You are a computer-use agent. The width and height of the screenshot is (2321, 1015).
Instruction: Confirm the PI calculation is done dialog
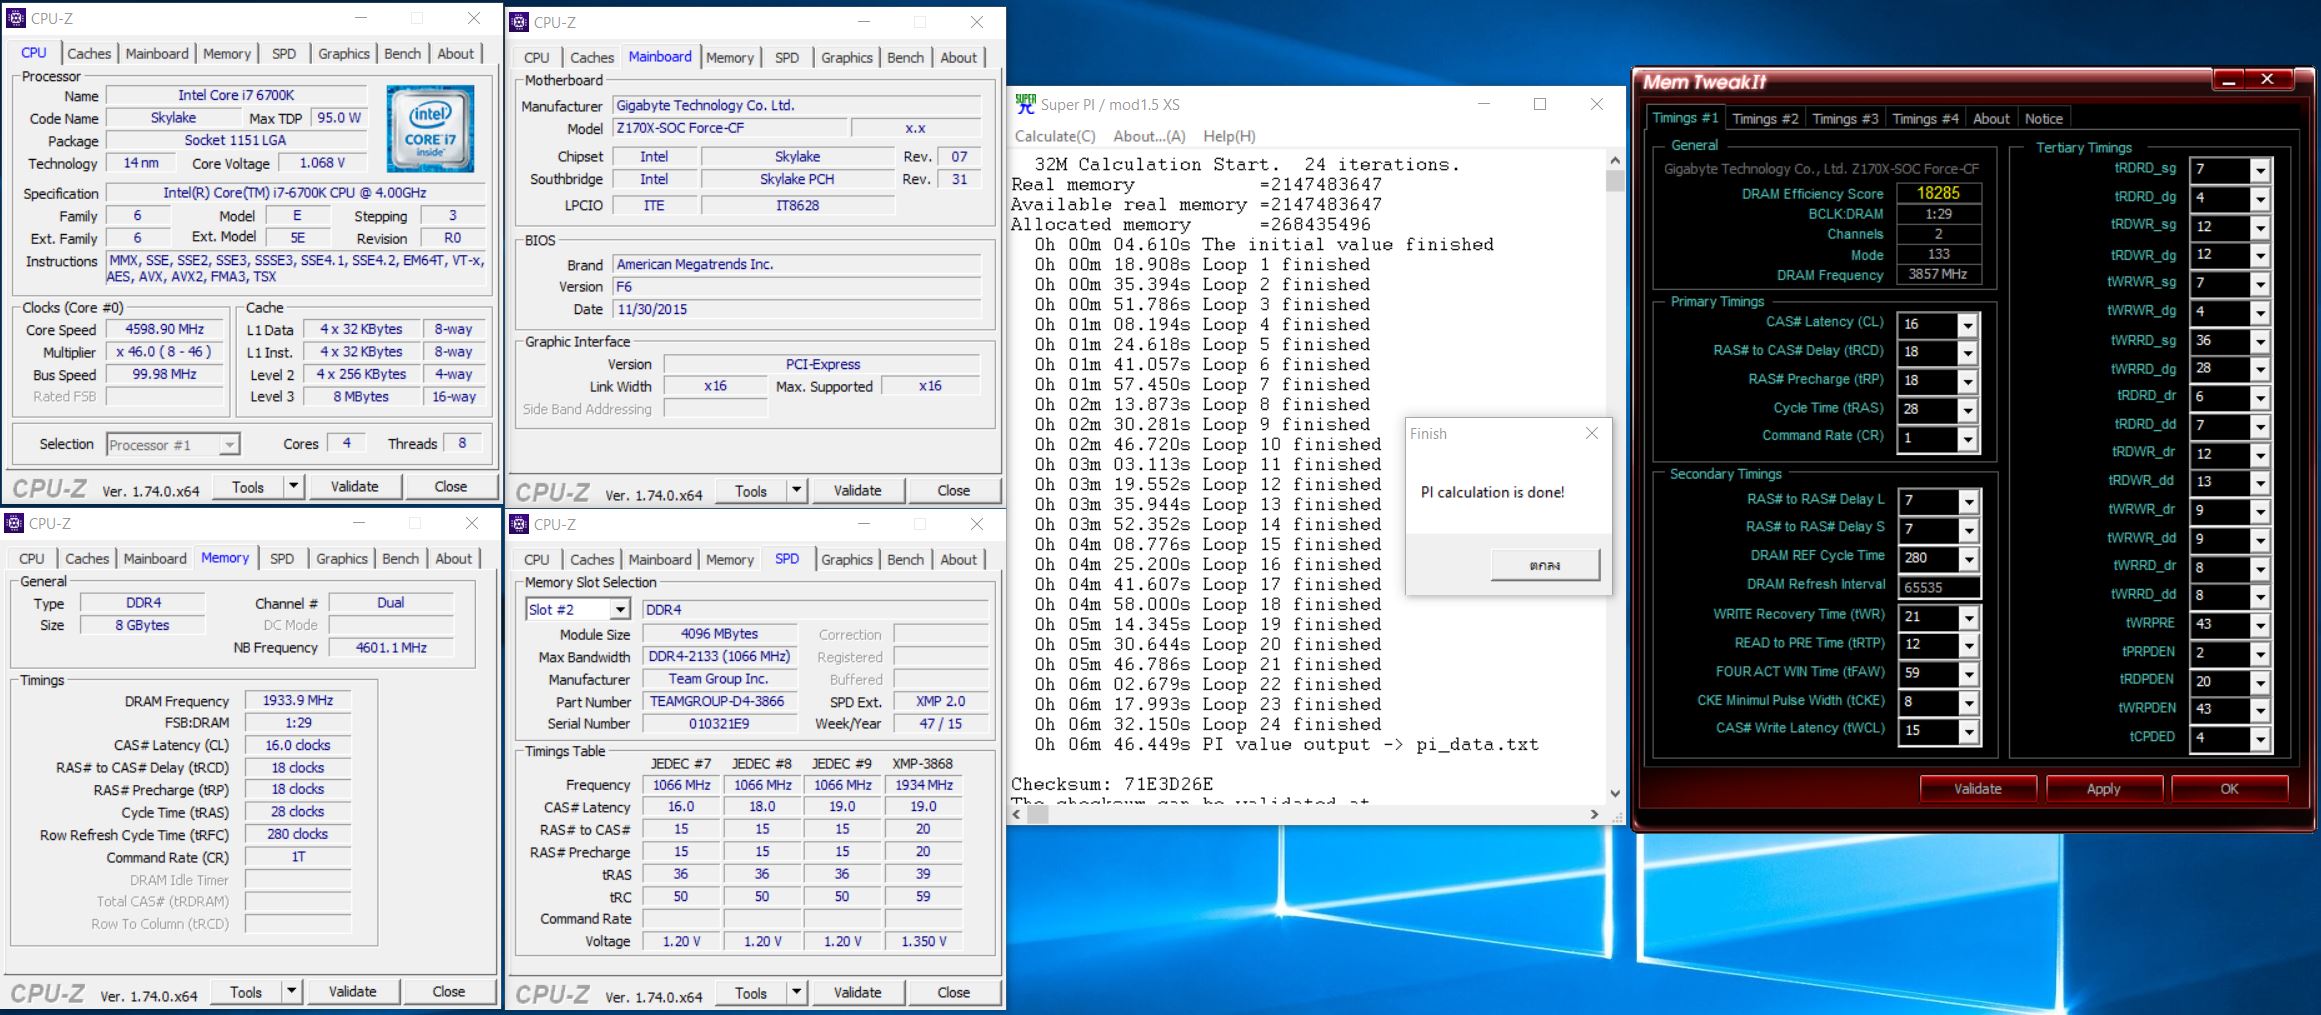(x=1544, y=565)
